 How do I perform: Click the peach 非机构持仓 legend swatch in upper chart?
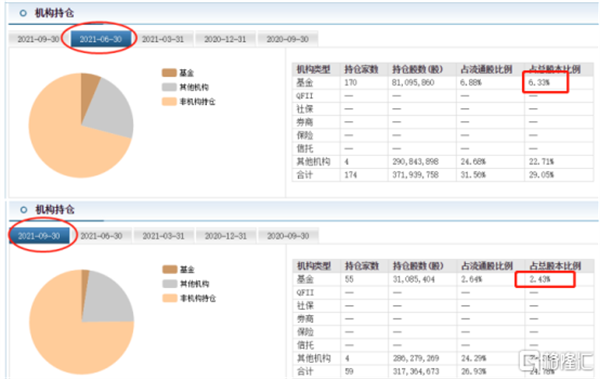(169, 101)
